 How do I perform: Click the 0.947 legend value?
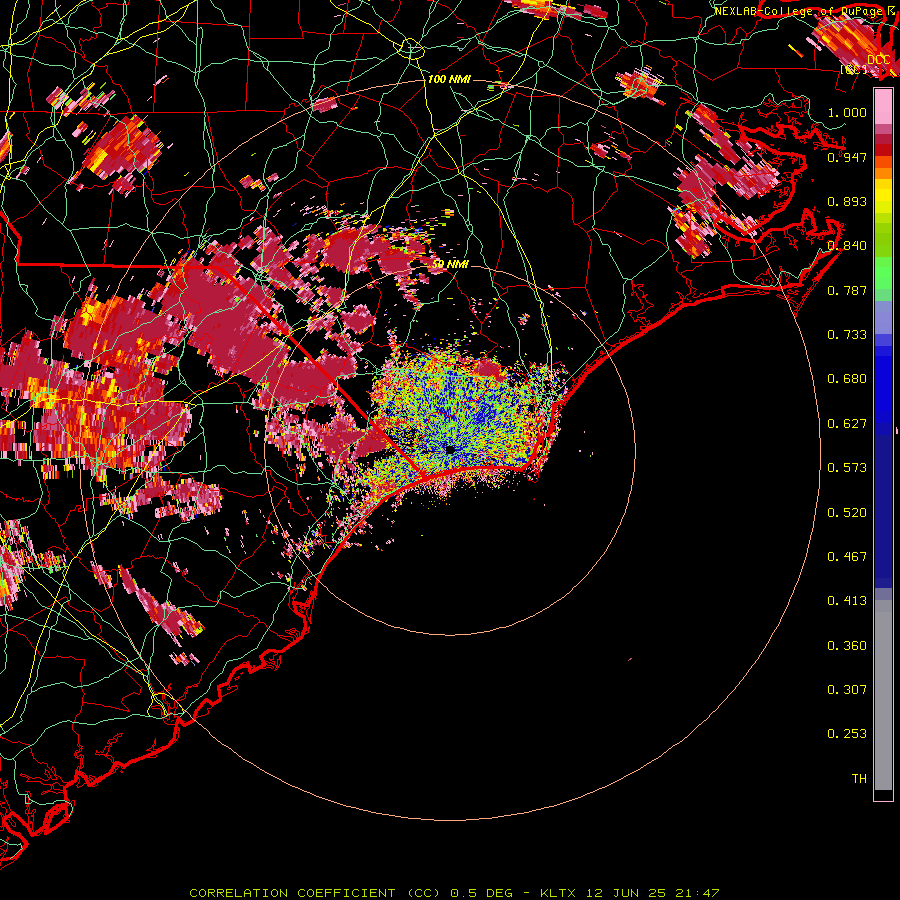click(847, 157)
